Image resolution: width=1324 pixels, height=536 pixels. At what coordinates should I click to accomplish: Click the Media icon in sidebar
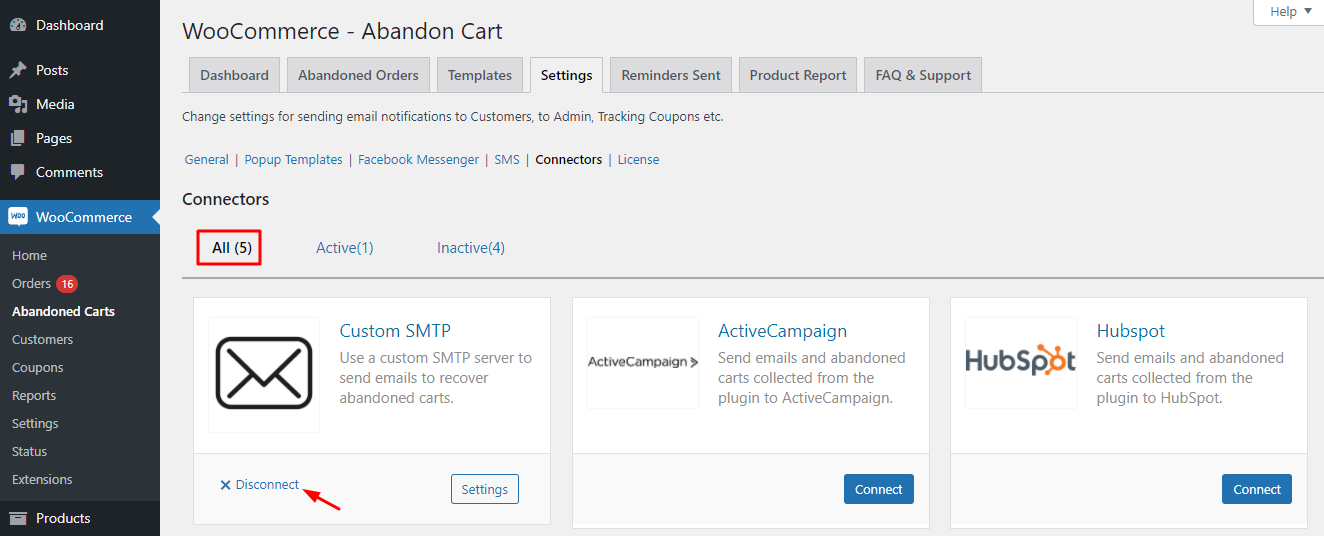click(18, 104)
